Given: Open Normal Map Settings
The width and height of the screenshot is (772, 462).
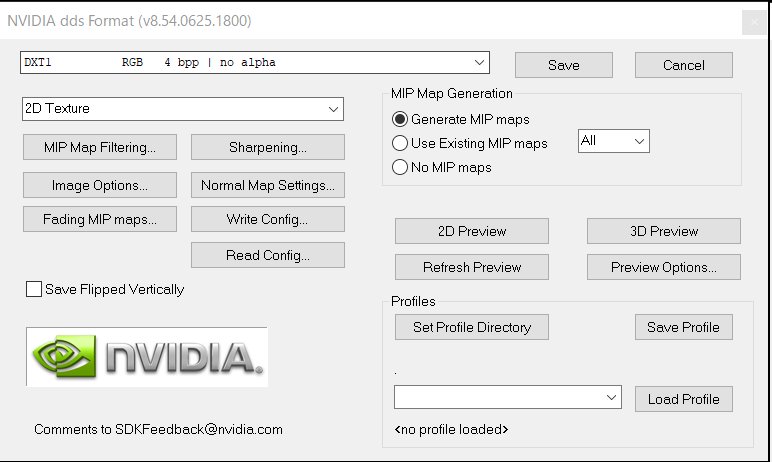Looking at the screenshot, I should tap(267, 185).
